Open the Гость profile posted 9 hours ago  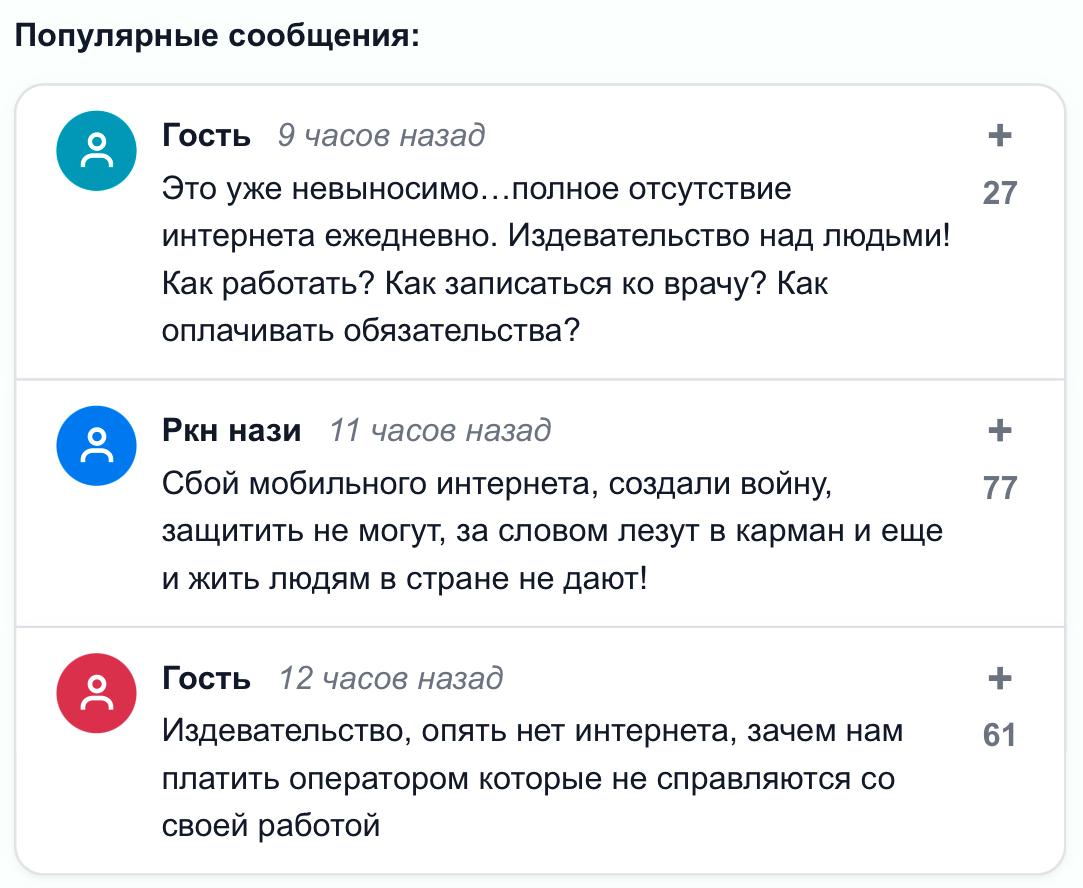207,135
